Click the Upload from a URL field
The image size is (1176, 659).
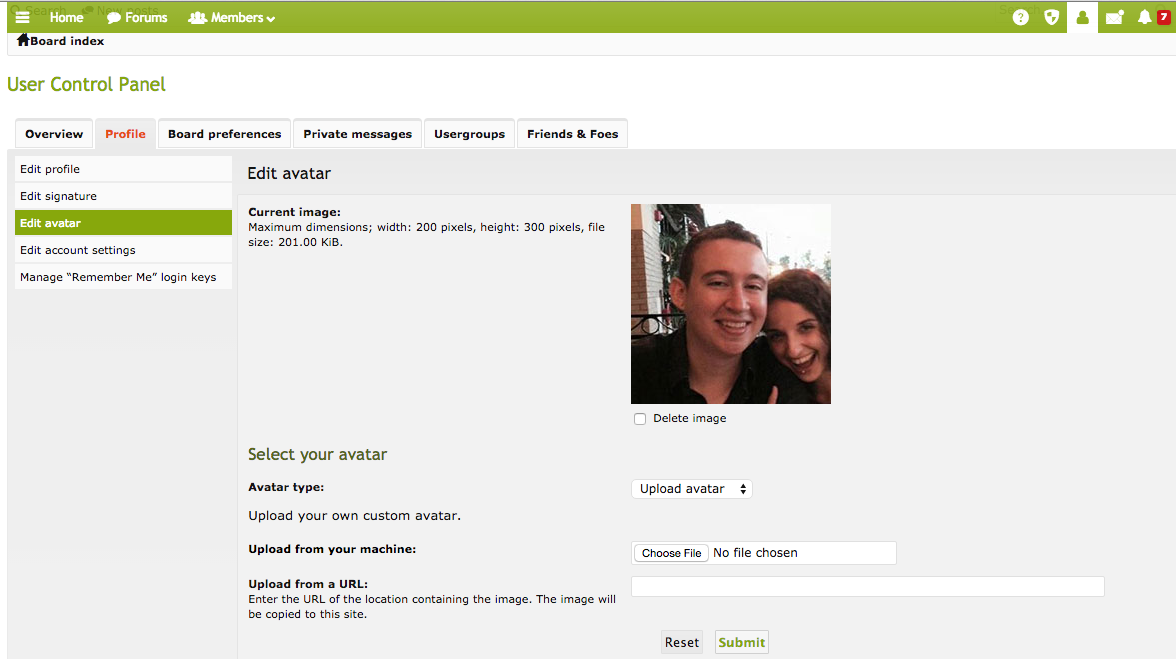click(x=867, y=587)
